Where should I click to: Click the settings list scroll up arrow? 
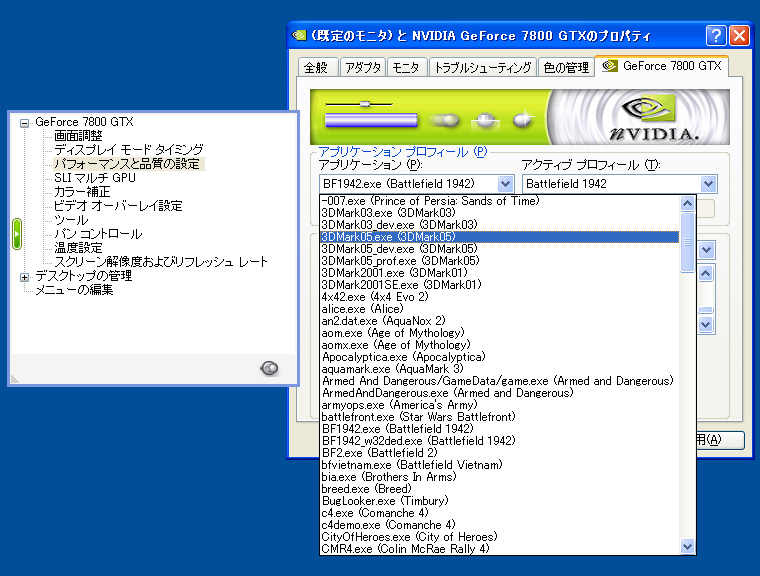706,273
